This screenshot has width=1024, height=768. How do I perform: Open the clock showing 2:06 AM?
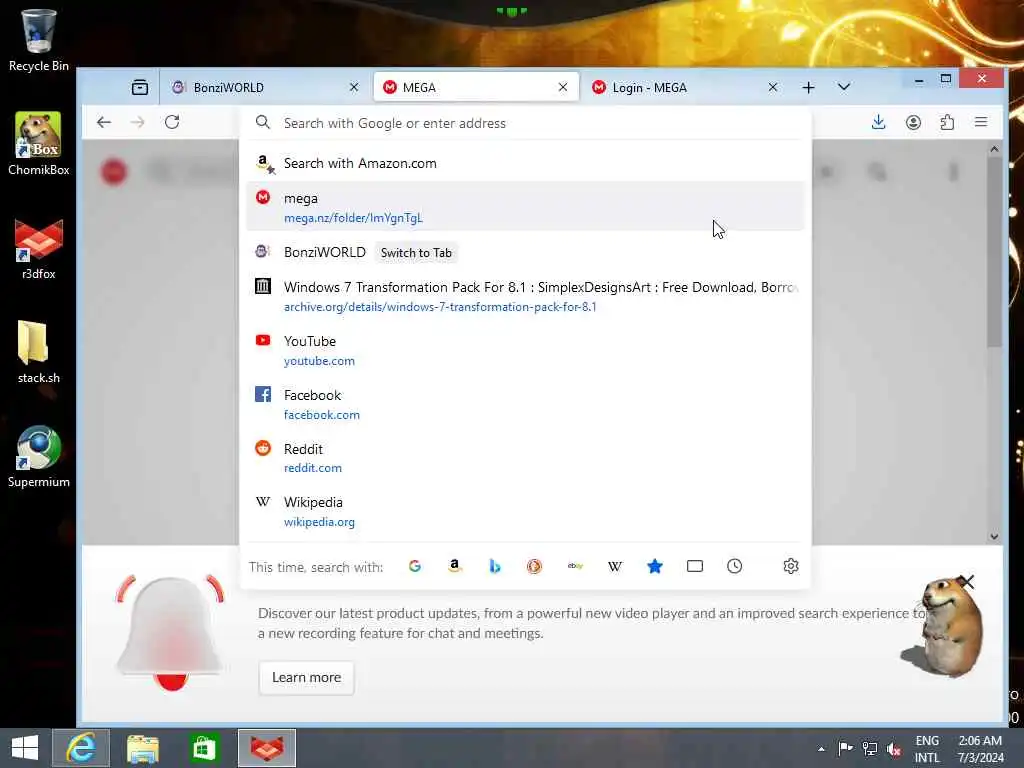point(980,749)
